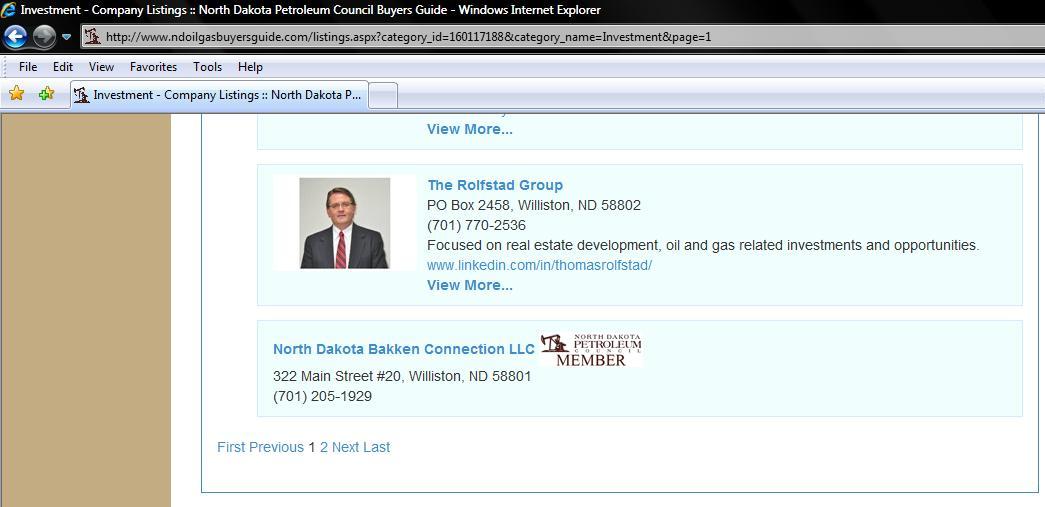Click Thomas Rolfstad's portrait photo
Viewport: 1045px width, 507px height.
click(x=345, y=223)
